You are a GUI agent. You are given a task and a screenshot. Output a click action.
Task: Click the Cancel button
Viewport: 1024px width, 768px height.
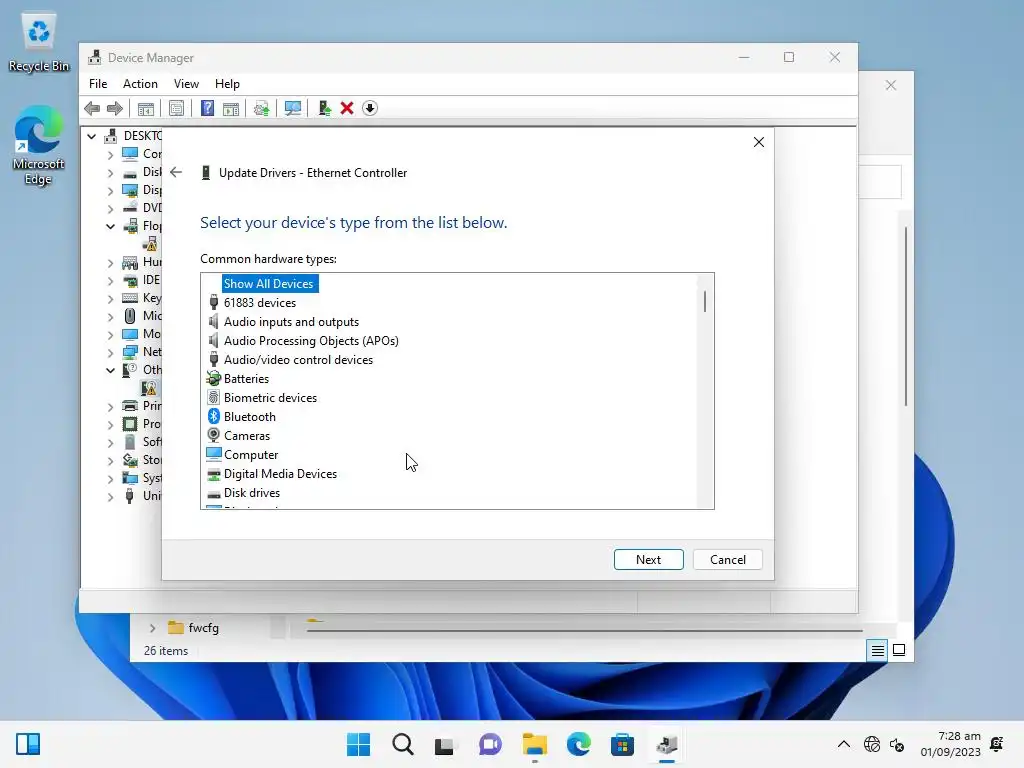tap(728, 560)
